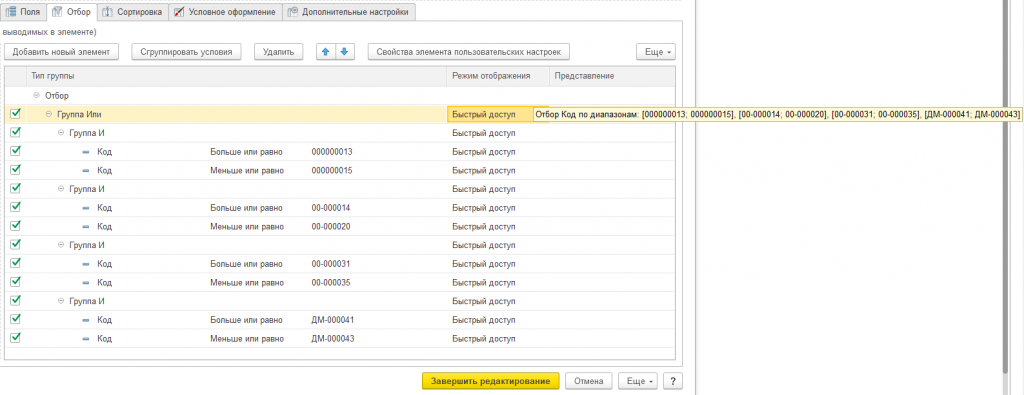Collapse Группа И containing code 00-000014
1024x395 pixels.
click(x=61, y=189)
